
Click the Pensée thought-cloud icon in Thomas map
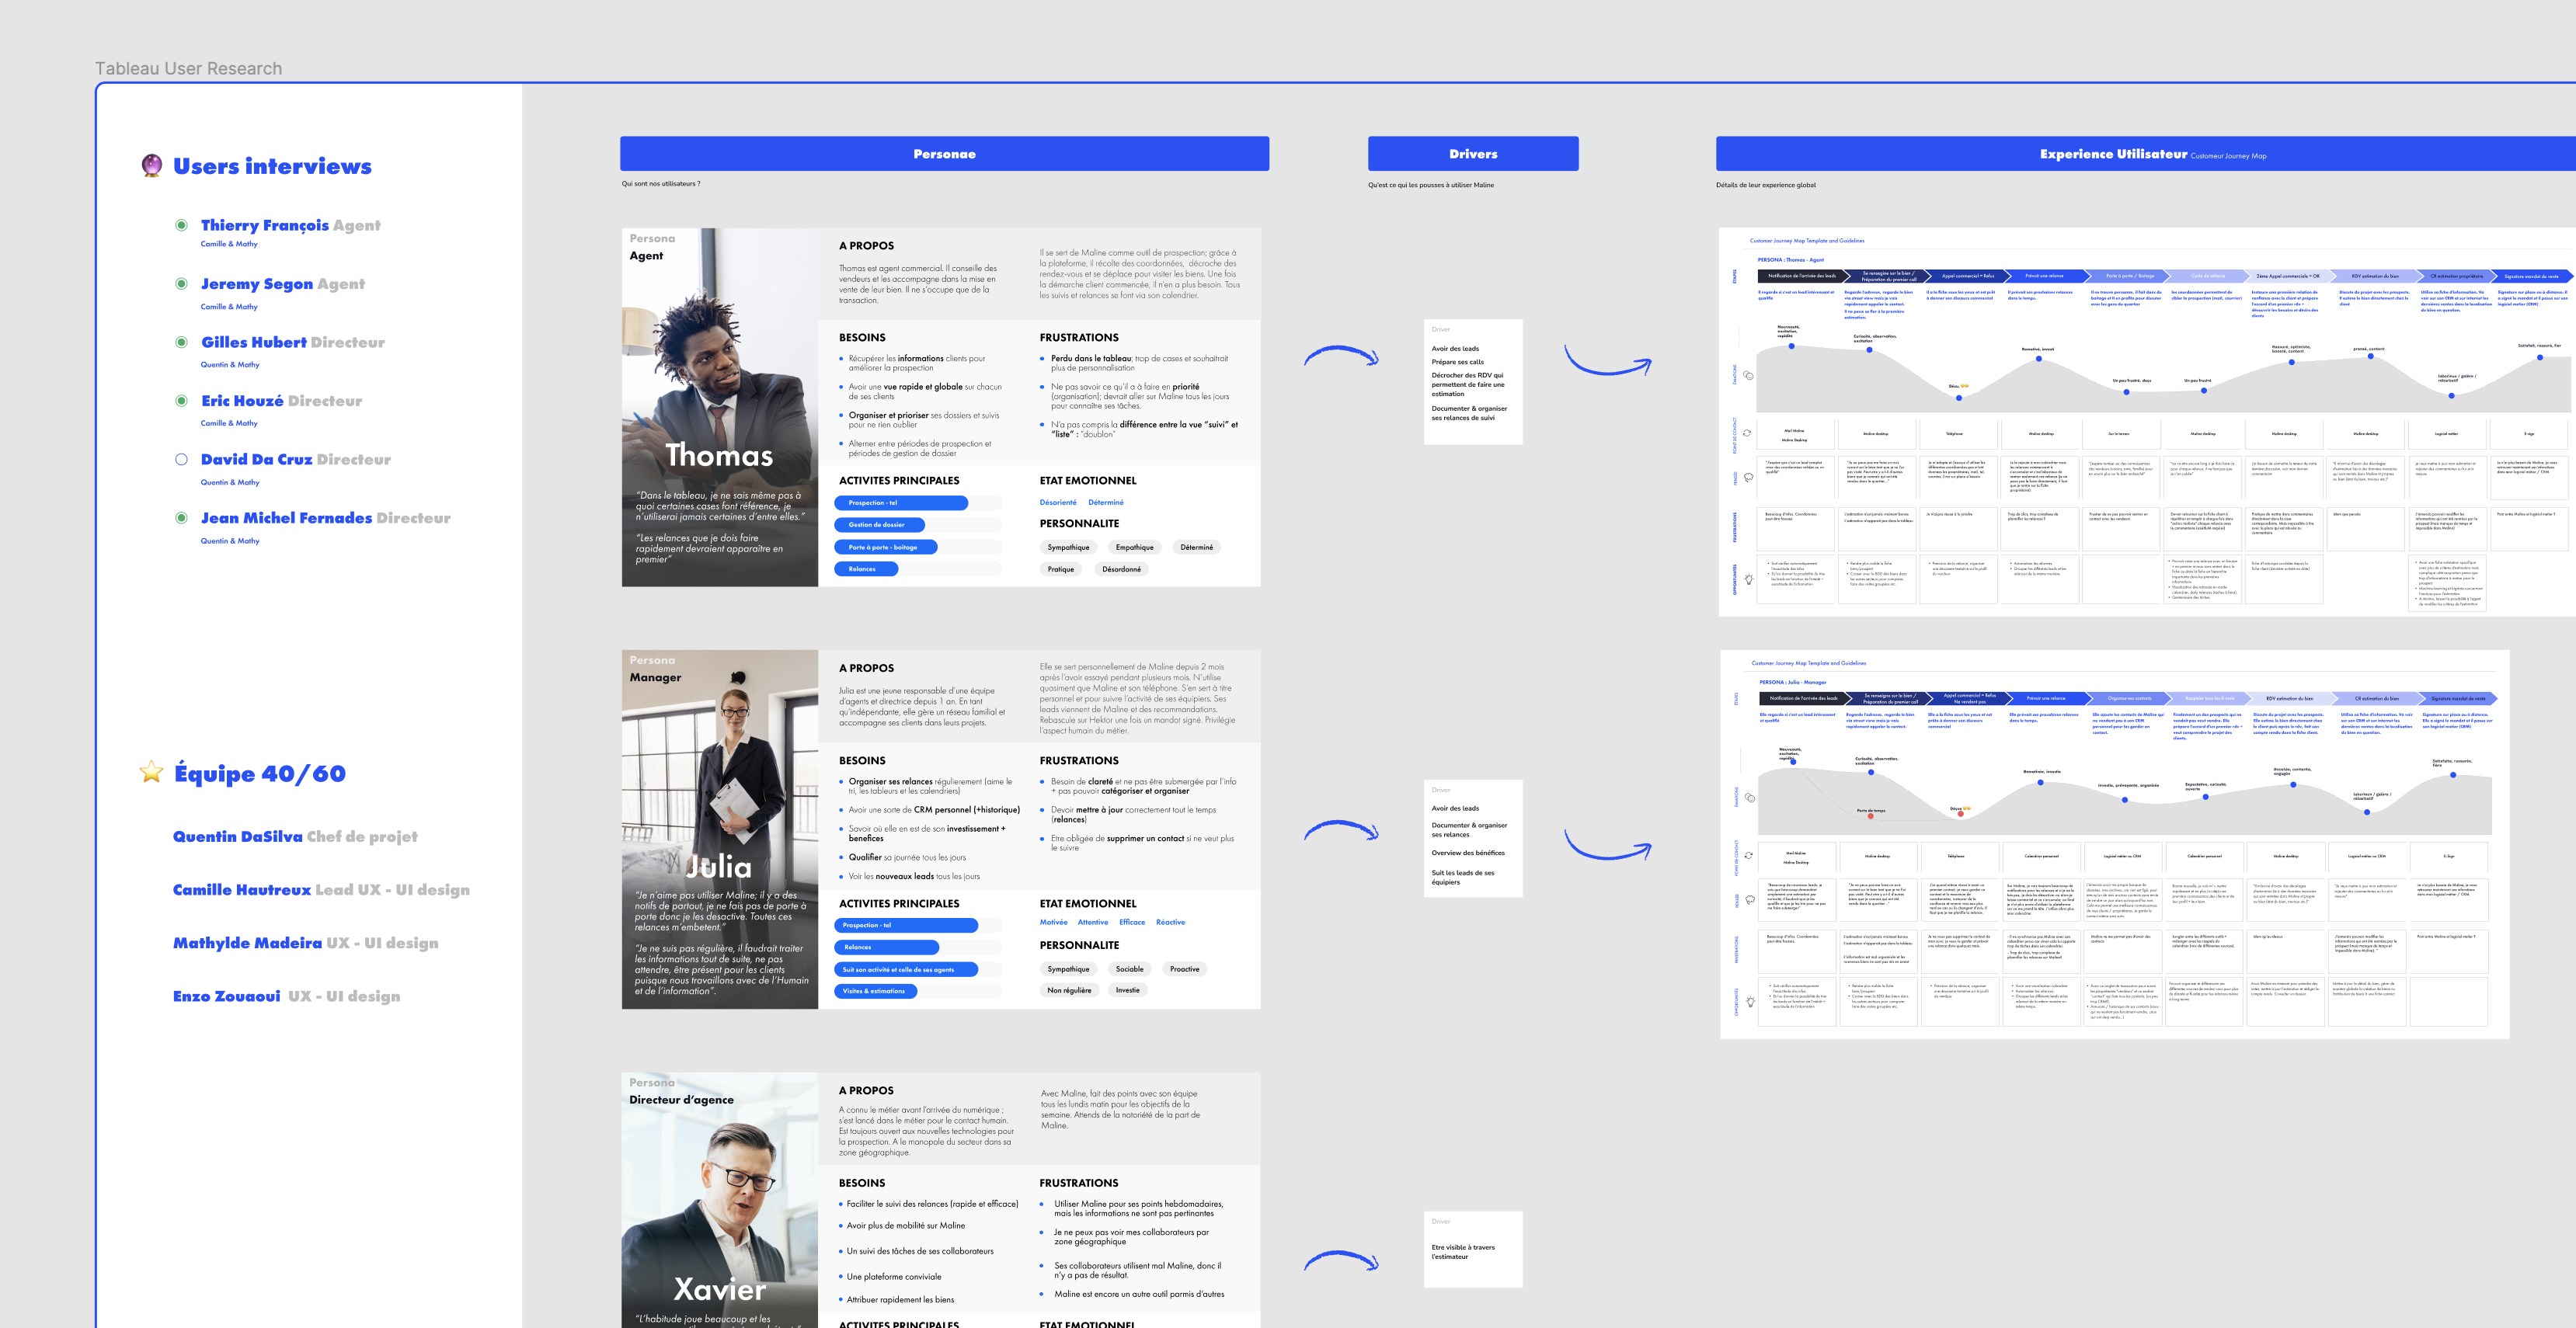click(x=1748, y=478)
